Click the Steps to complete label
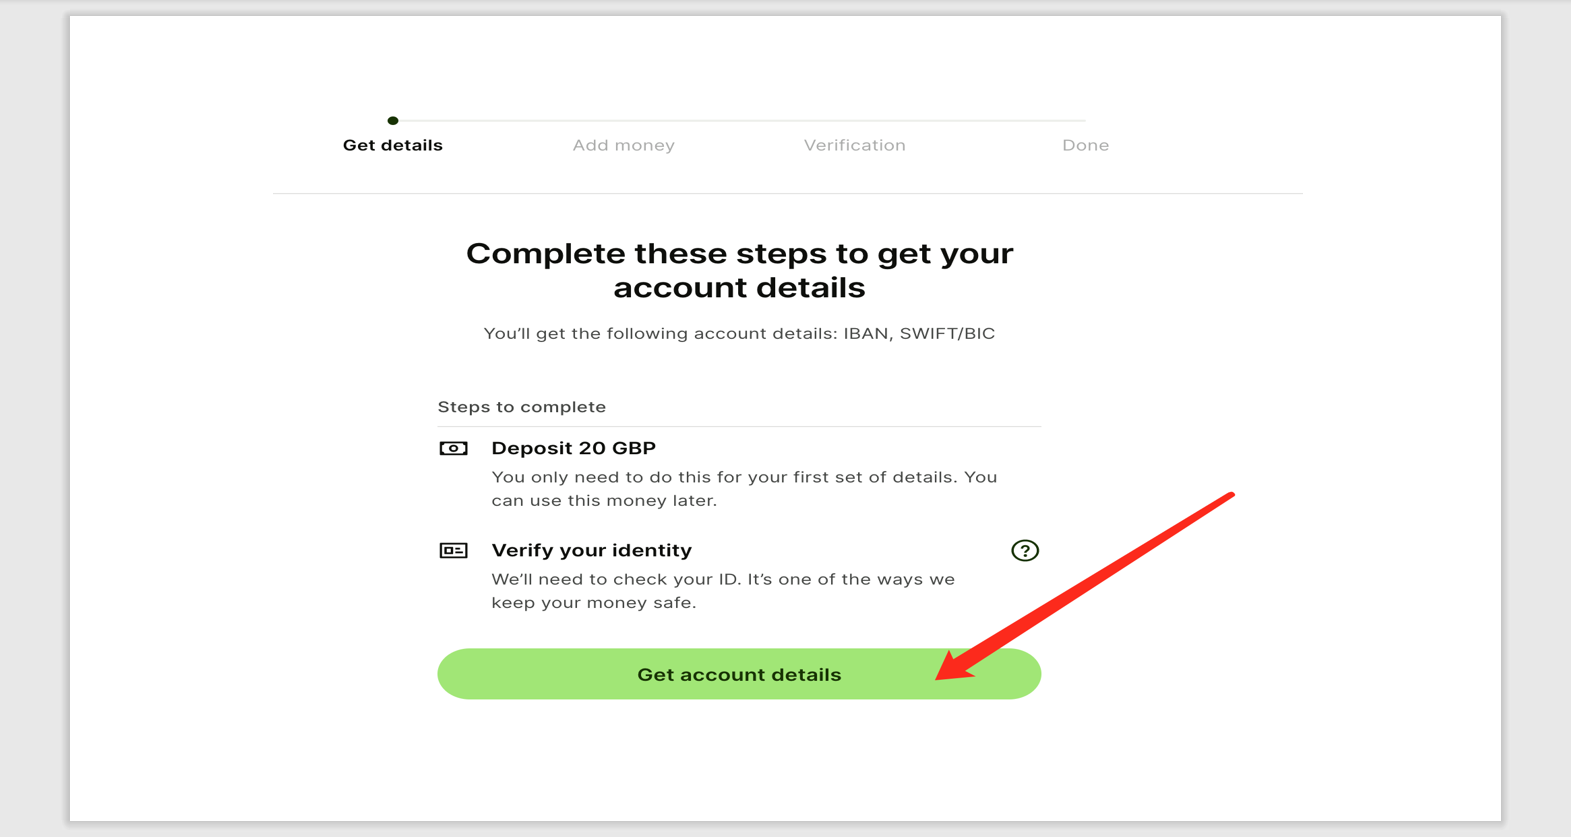This screenshot has height=837, width=1571. click(521, 407)
